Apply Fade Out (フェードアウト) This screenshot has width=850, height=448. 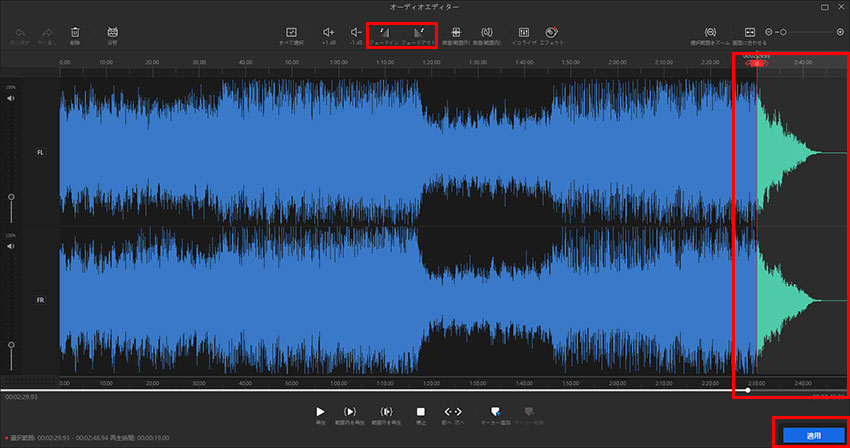click(x=418, y=36)
